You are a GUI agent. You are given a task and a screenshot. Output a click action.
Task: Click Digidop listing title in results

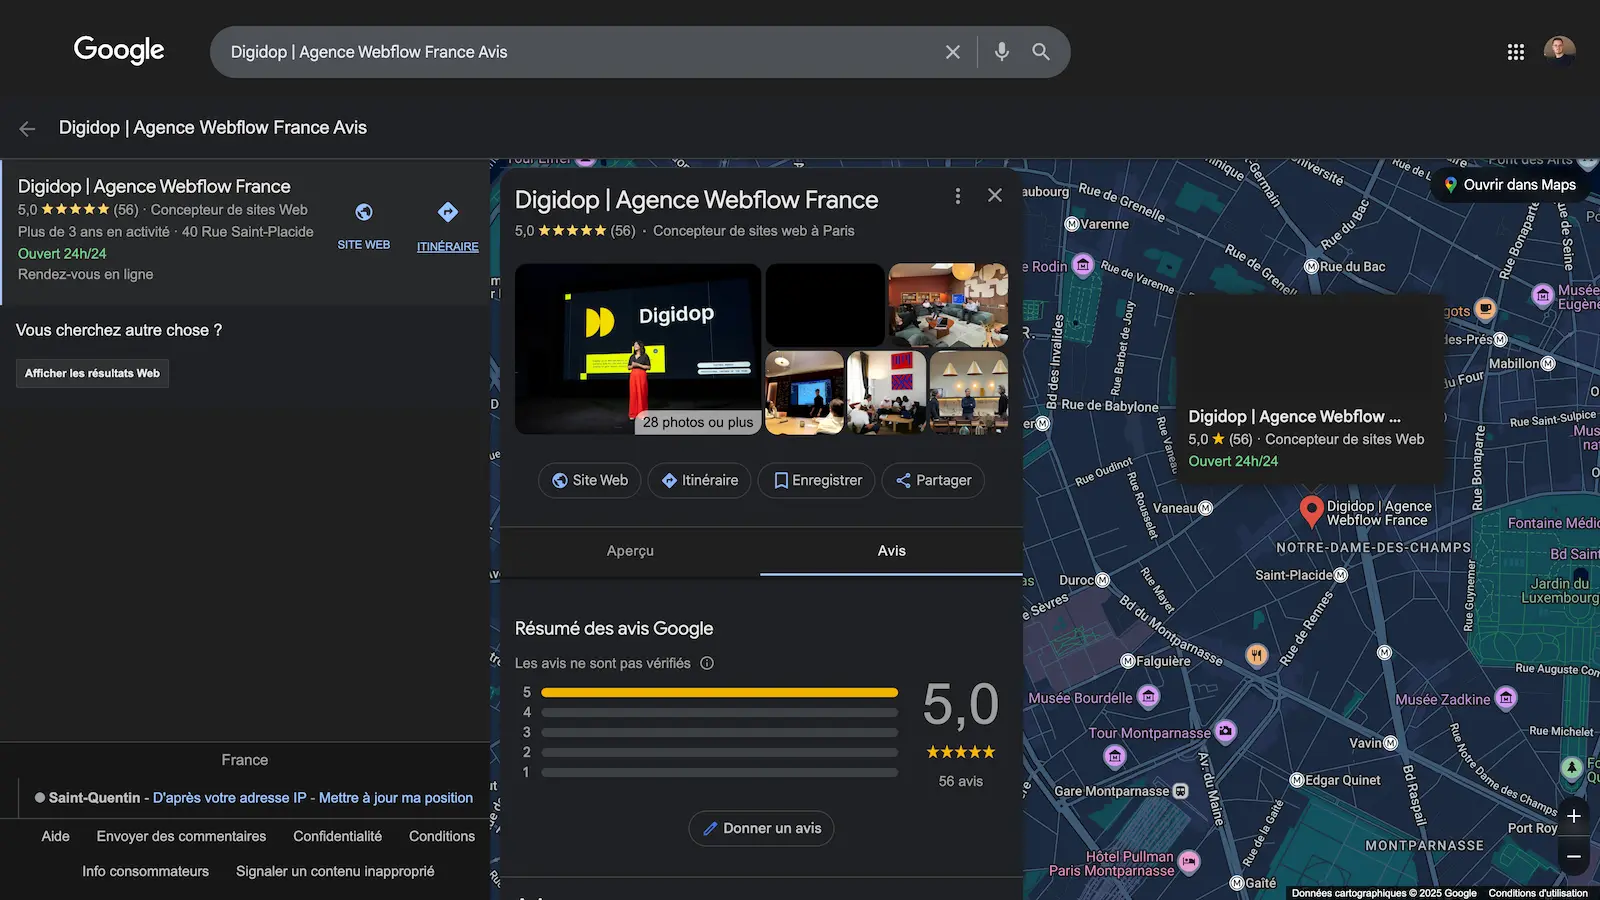coord(154,186)
